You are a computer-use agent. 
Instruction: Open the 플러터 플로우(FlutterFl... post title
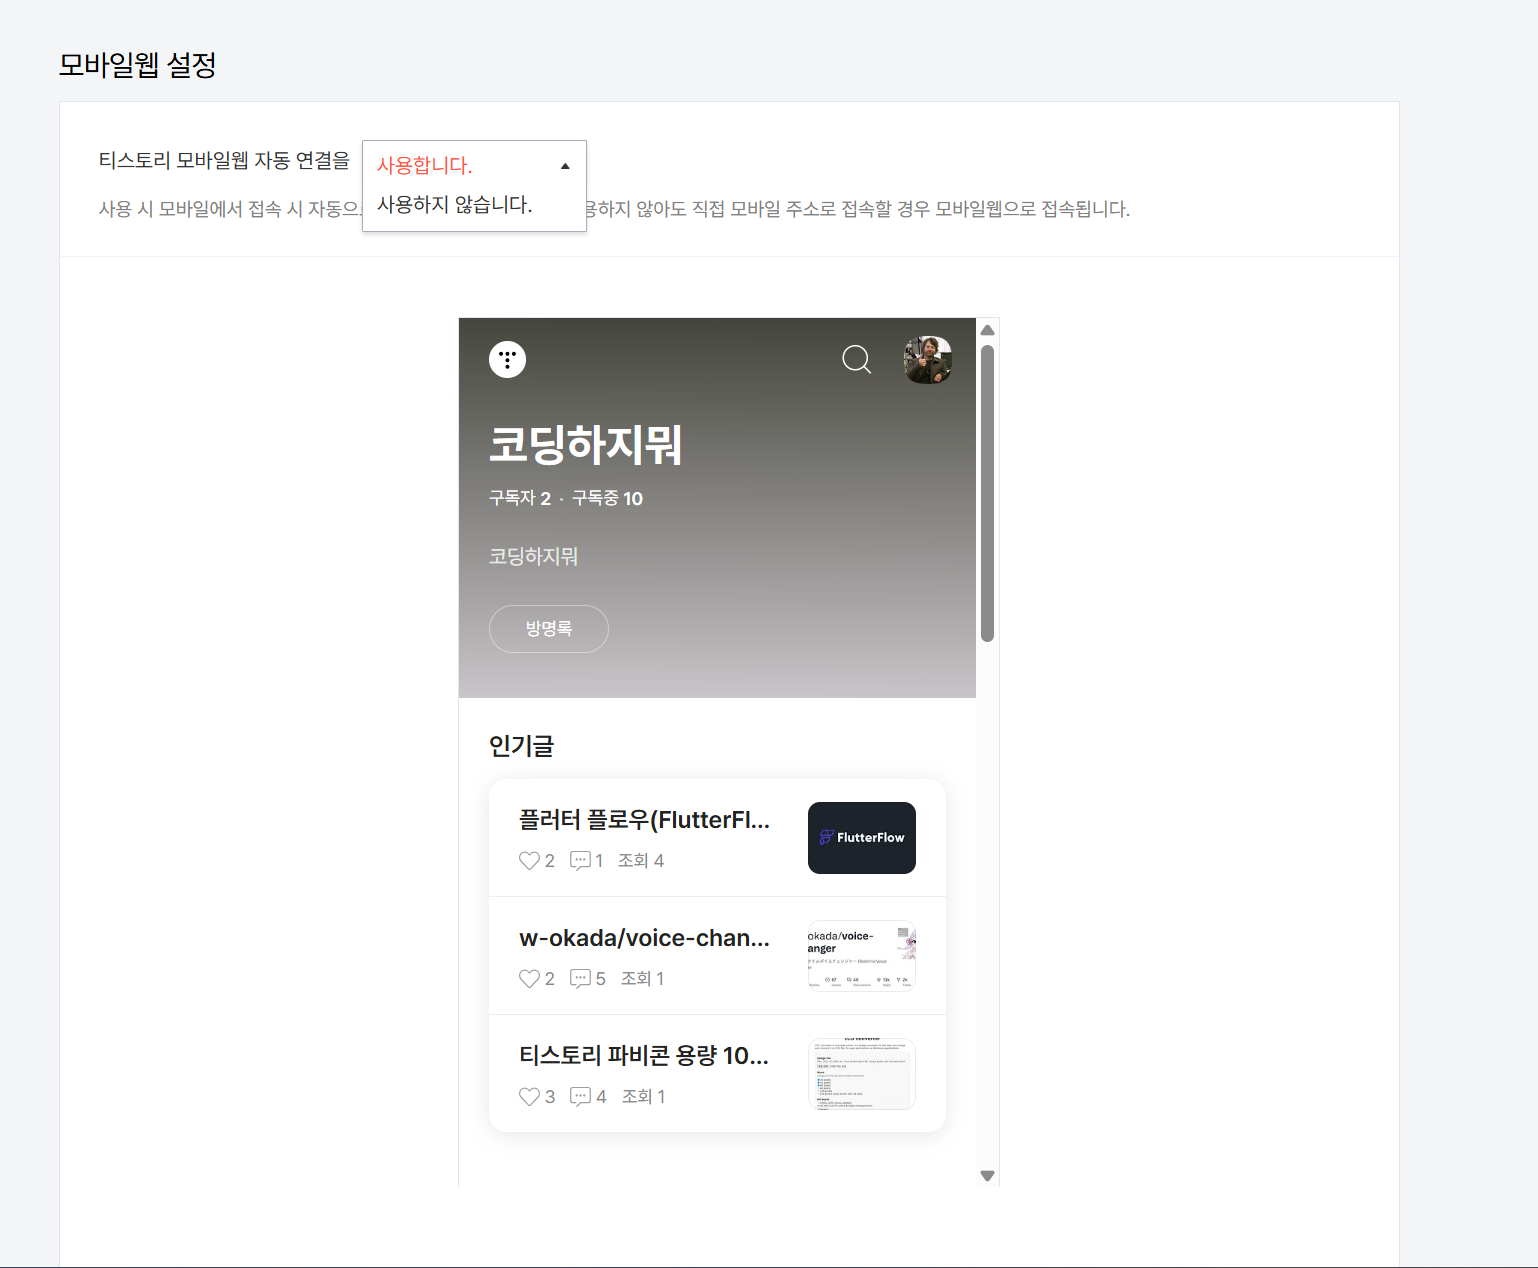pos(645,820)
